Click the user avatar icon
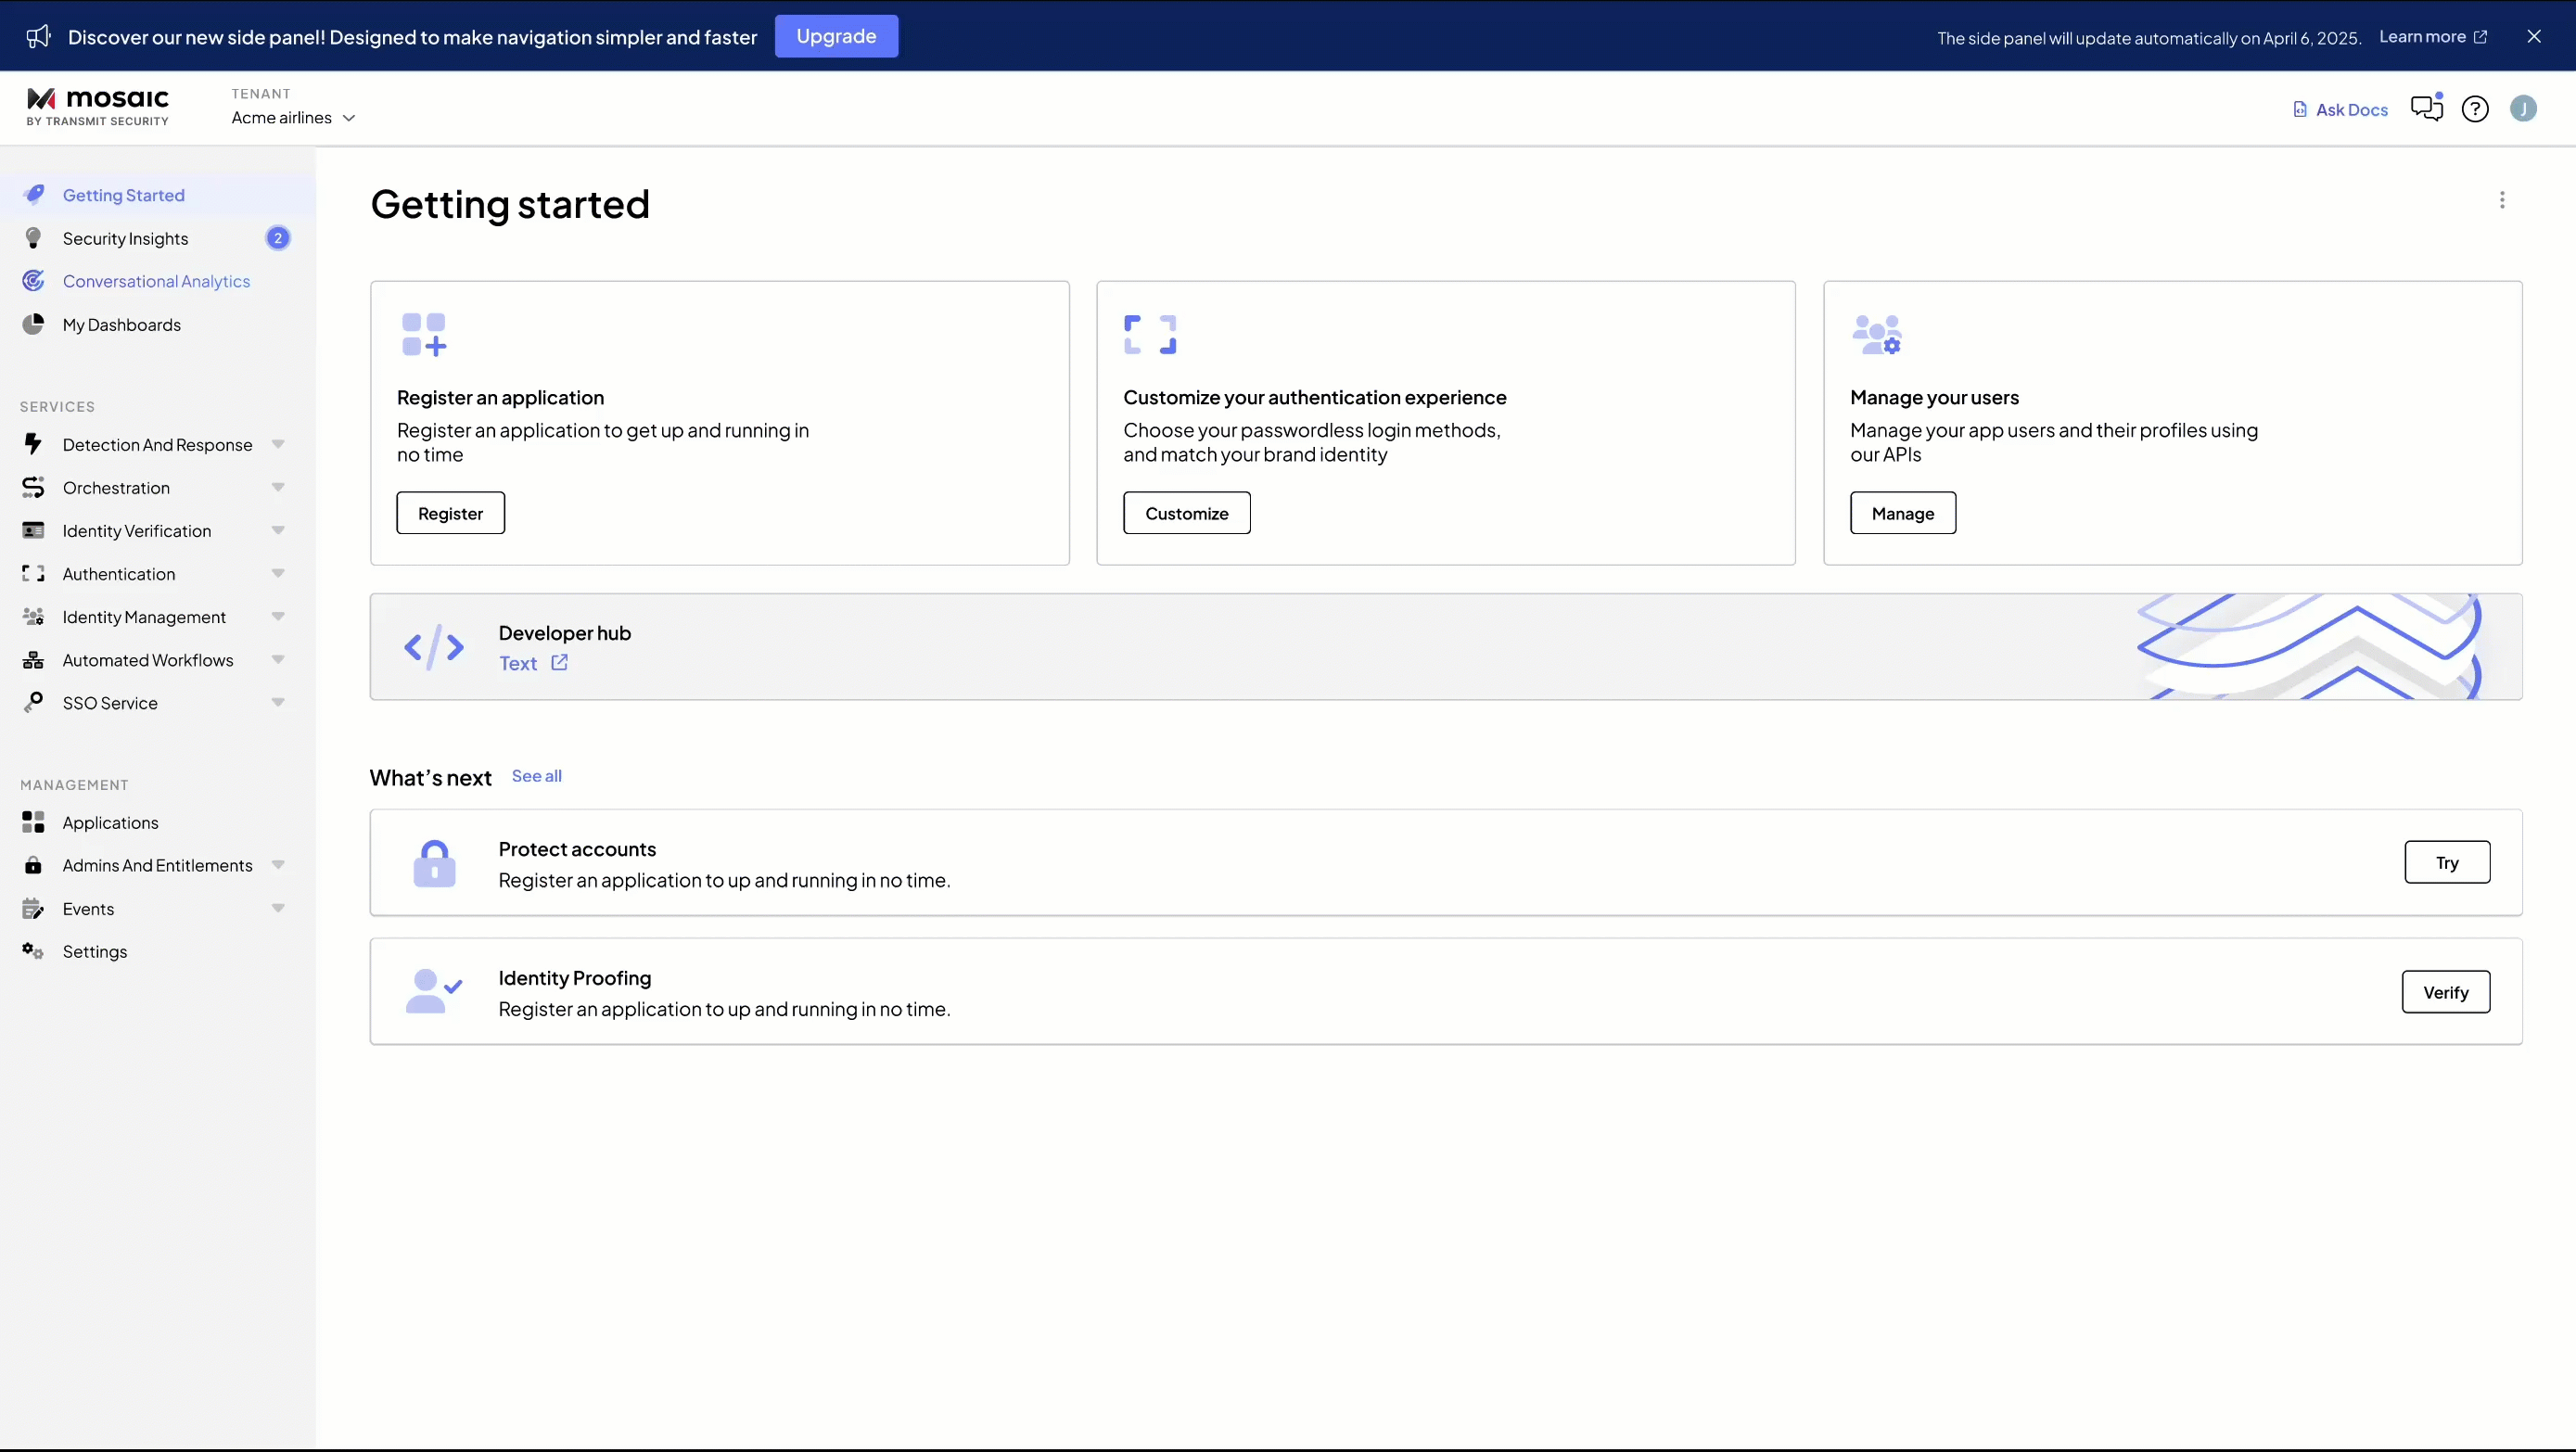Viewport: 2576px width, 1452px height. pos(2523,109)
